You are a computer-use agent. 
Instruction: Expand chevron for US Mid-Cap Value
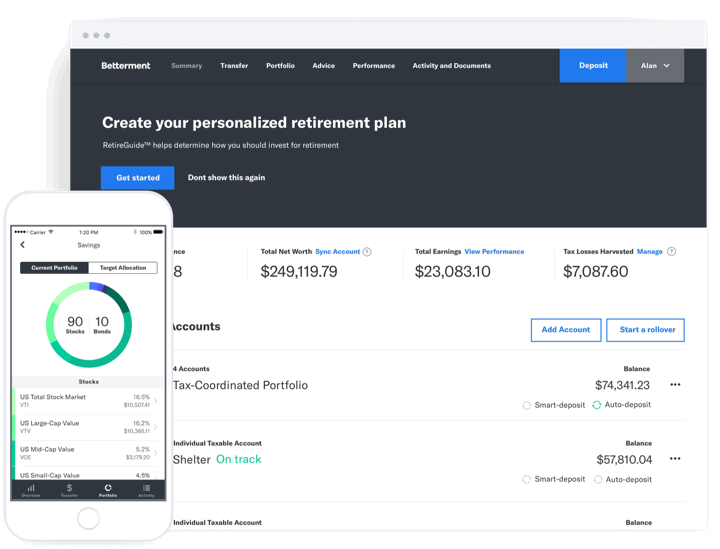[156, 453]
